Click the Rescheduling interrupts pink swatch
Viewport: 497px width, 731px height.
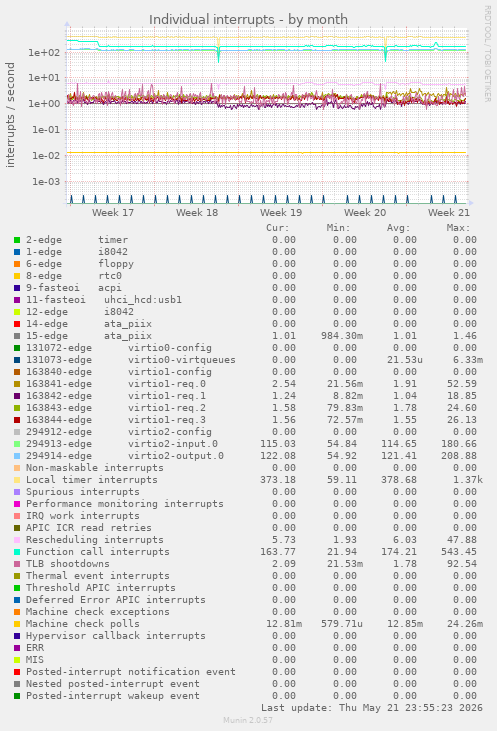[x=17, y=540]
